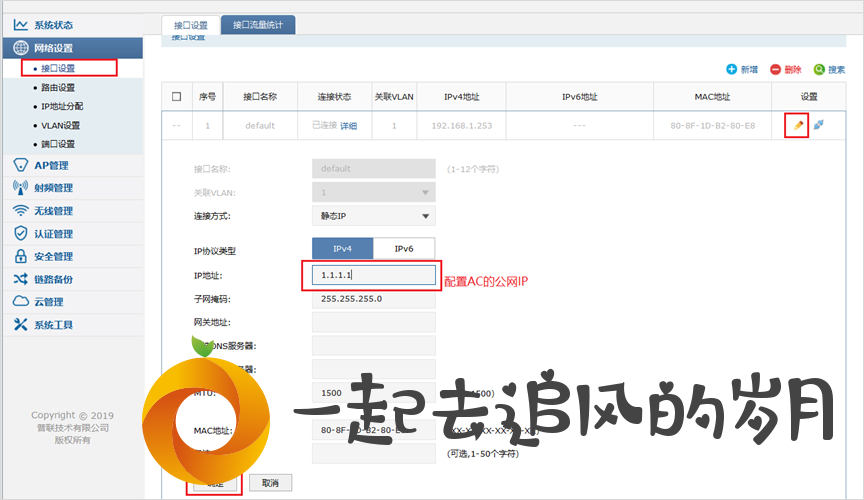Click the DNS服务器 input field
The height and width of the screenshot is (500, 864).
(x=374, y=346)
